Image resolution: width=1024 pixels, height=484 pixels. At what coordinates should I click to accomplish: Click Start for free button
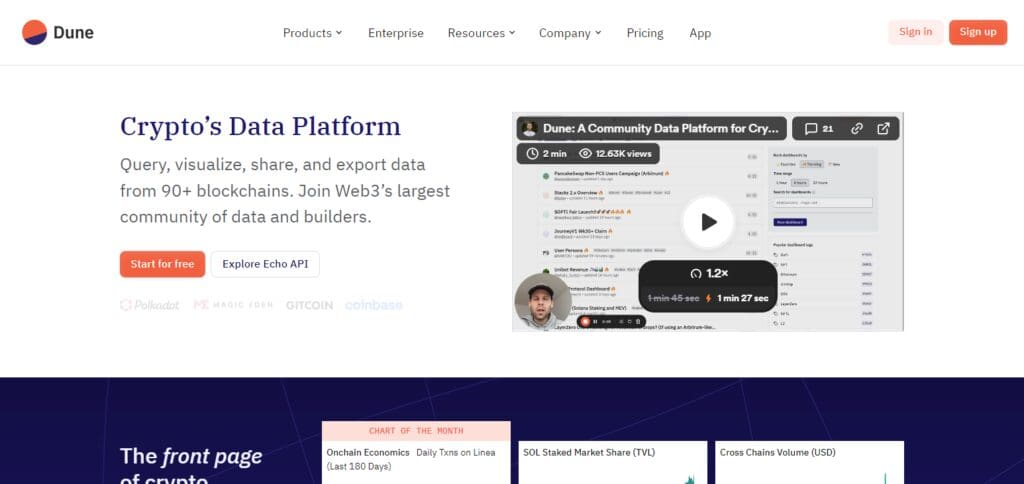[x=162, y=264]
